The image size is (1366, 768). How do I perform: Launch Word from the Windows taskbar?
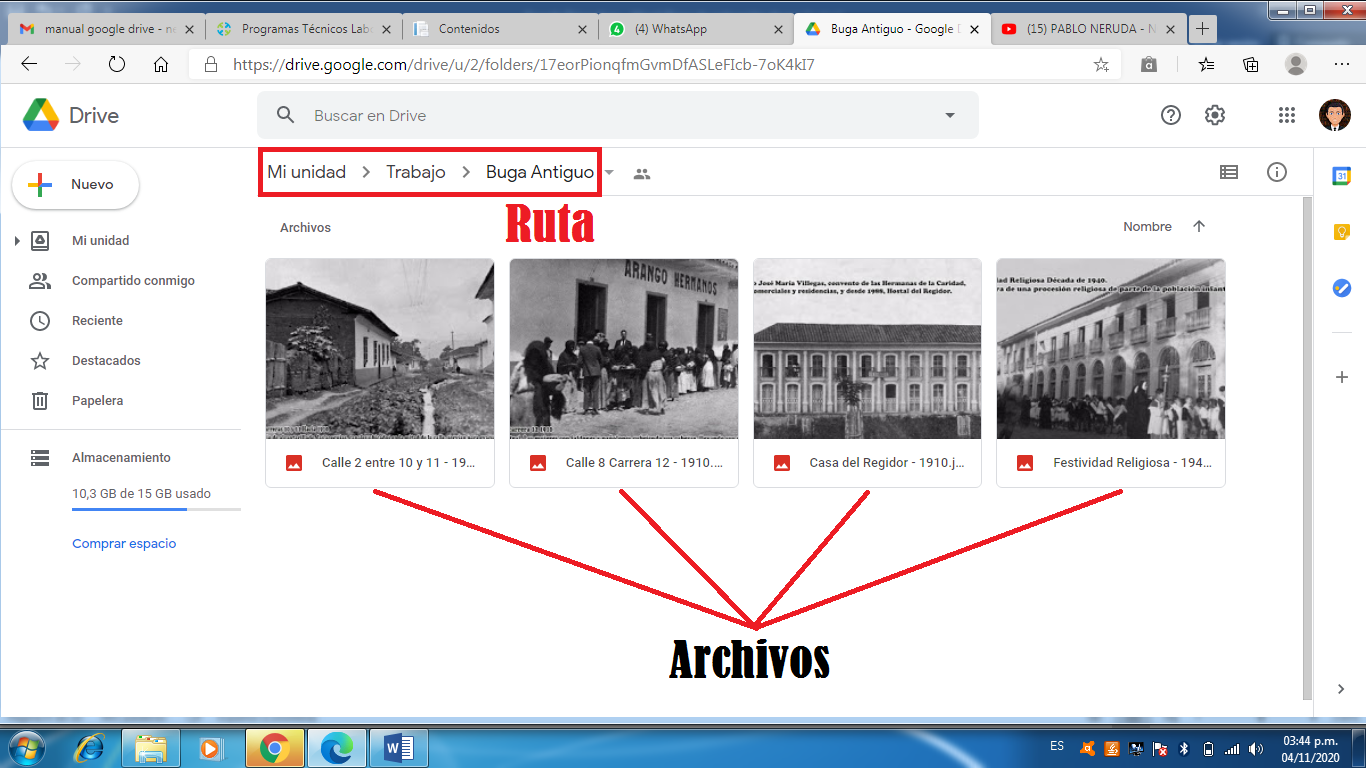[x=398, y=747]
